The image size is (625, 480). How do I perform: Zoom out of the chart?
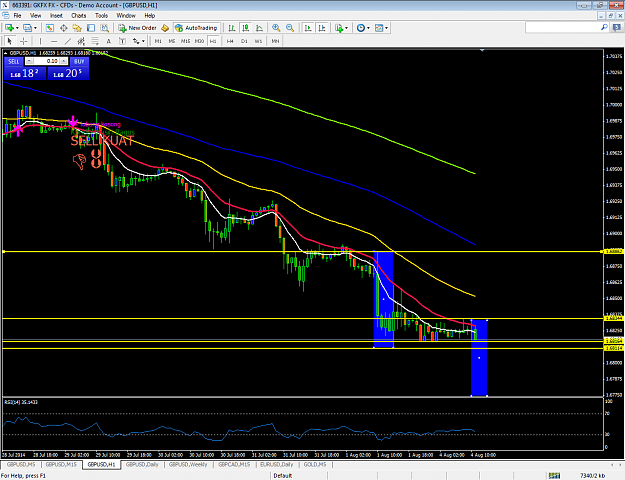(290, 28)
